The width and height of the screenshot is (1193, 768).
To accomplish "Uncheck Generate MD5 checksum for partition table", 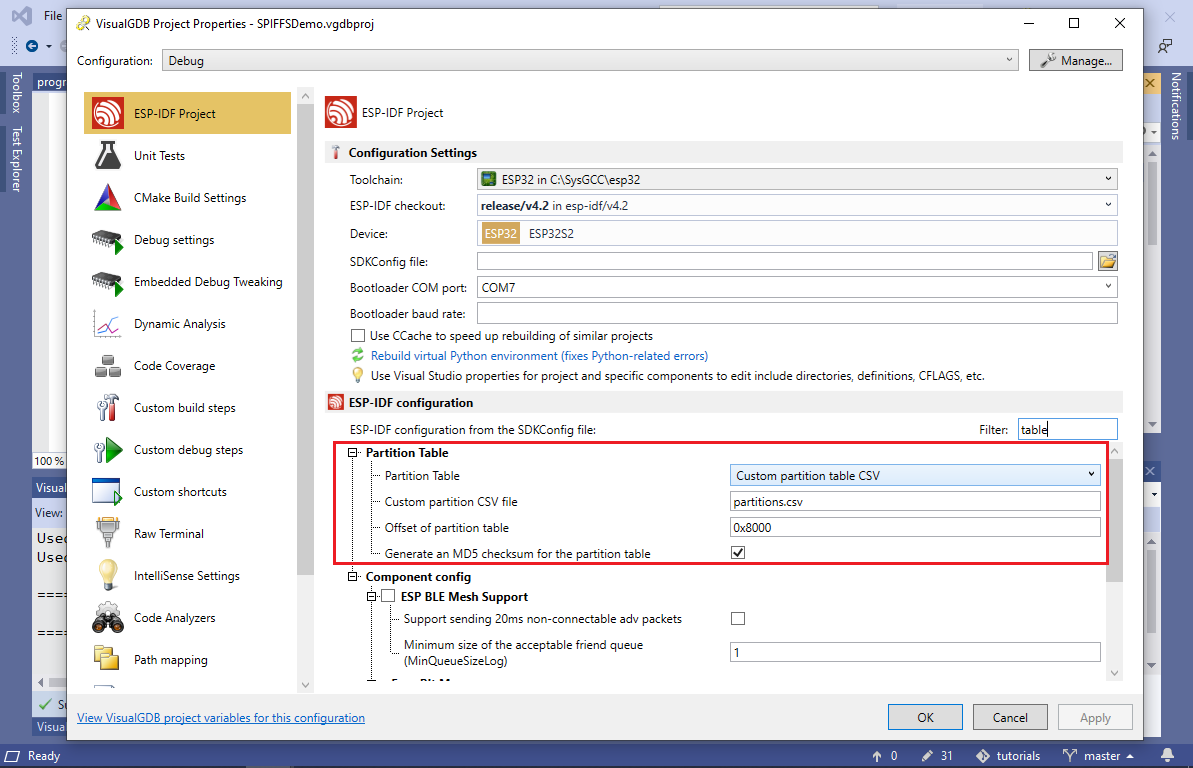I will click(738, 553).
